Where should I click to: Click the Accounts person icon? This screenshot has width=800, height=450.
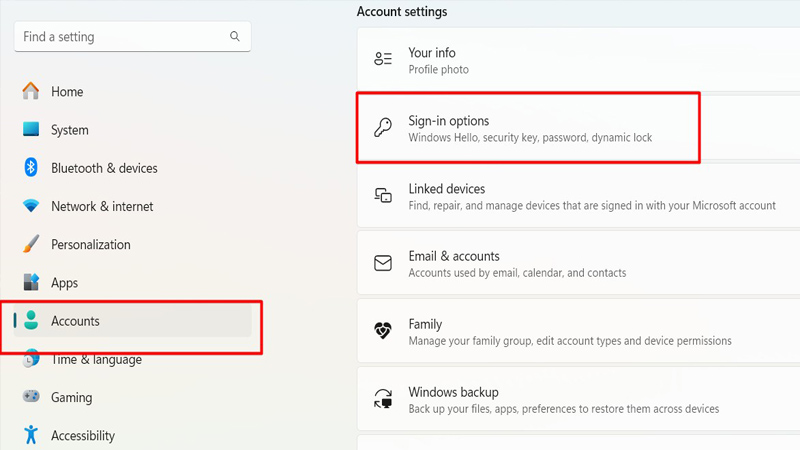[x=31, y=320]
